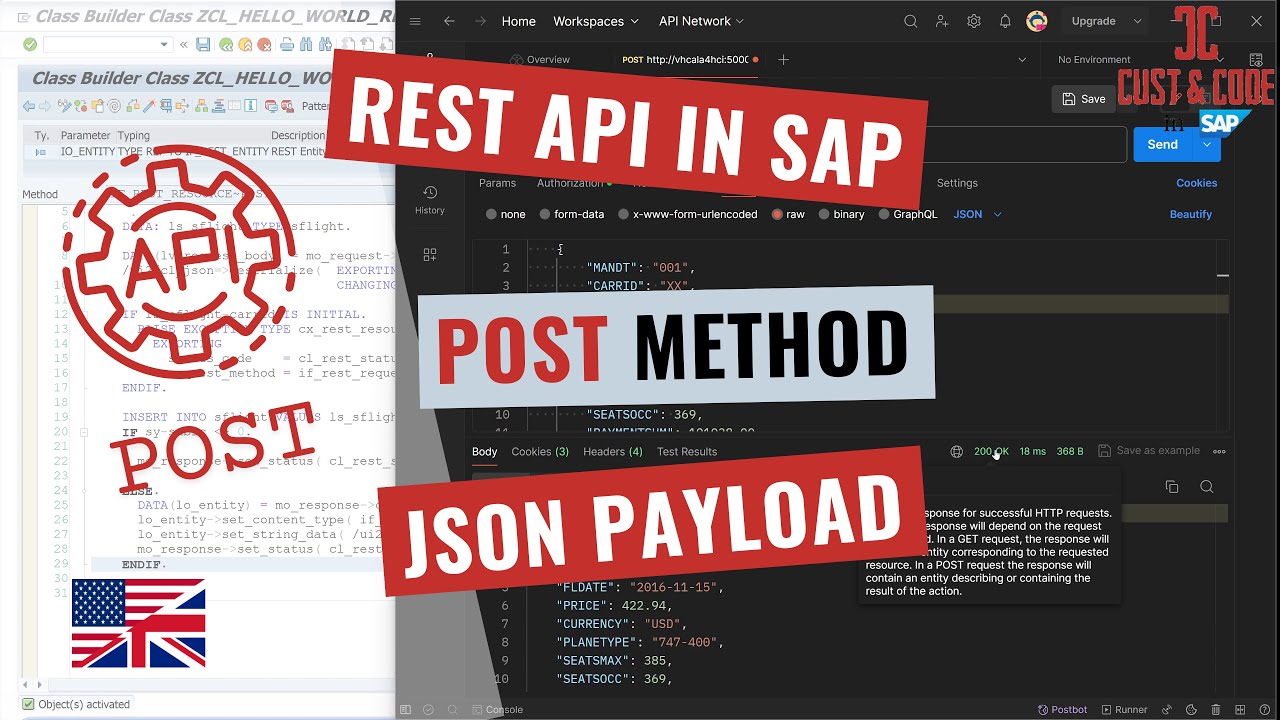The height and width of the screenshot is (720, 1280).
Task: Click the Save request button
Action: (x=1084, y=99)
